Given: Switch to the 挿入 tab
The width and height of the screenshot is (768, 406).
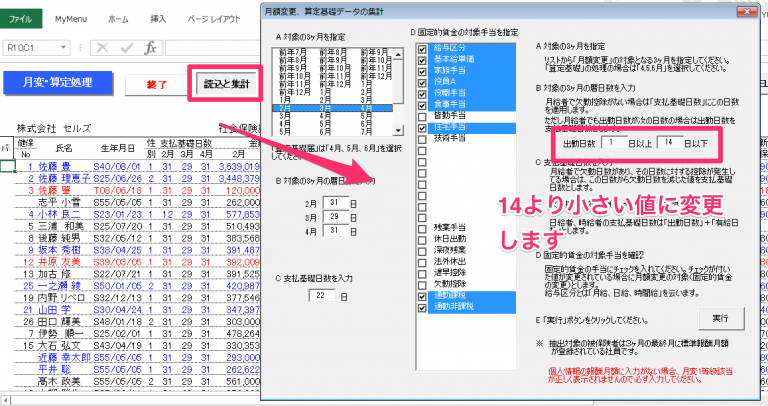Looking at the screenshot, I should pos(158,19).
